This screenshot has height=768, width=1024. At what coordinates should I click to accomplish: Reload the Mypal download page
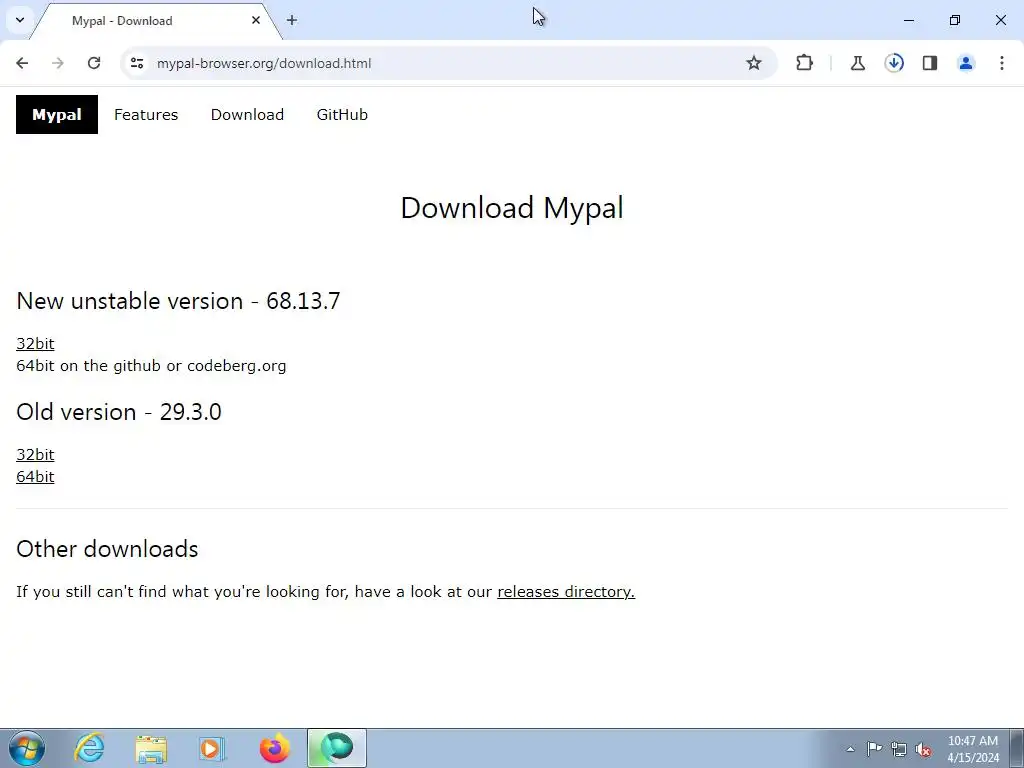click(x=94, y=63)
